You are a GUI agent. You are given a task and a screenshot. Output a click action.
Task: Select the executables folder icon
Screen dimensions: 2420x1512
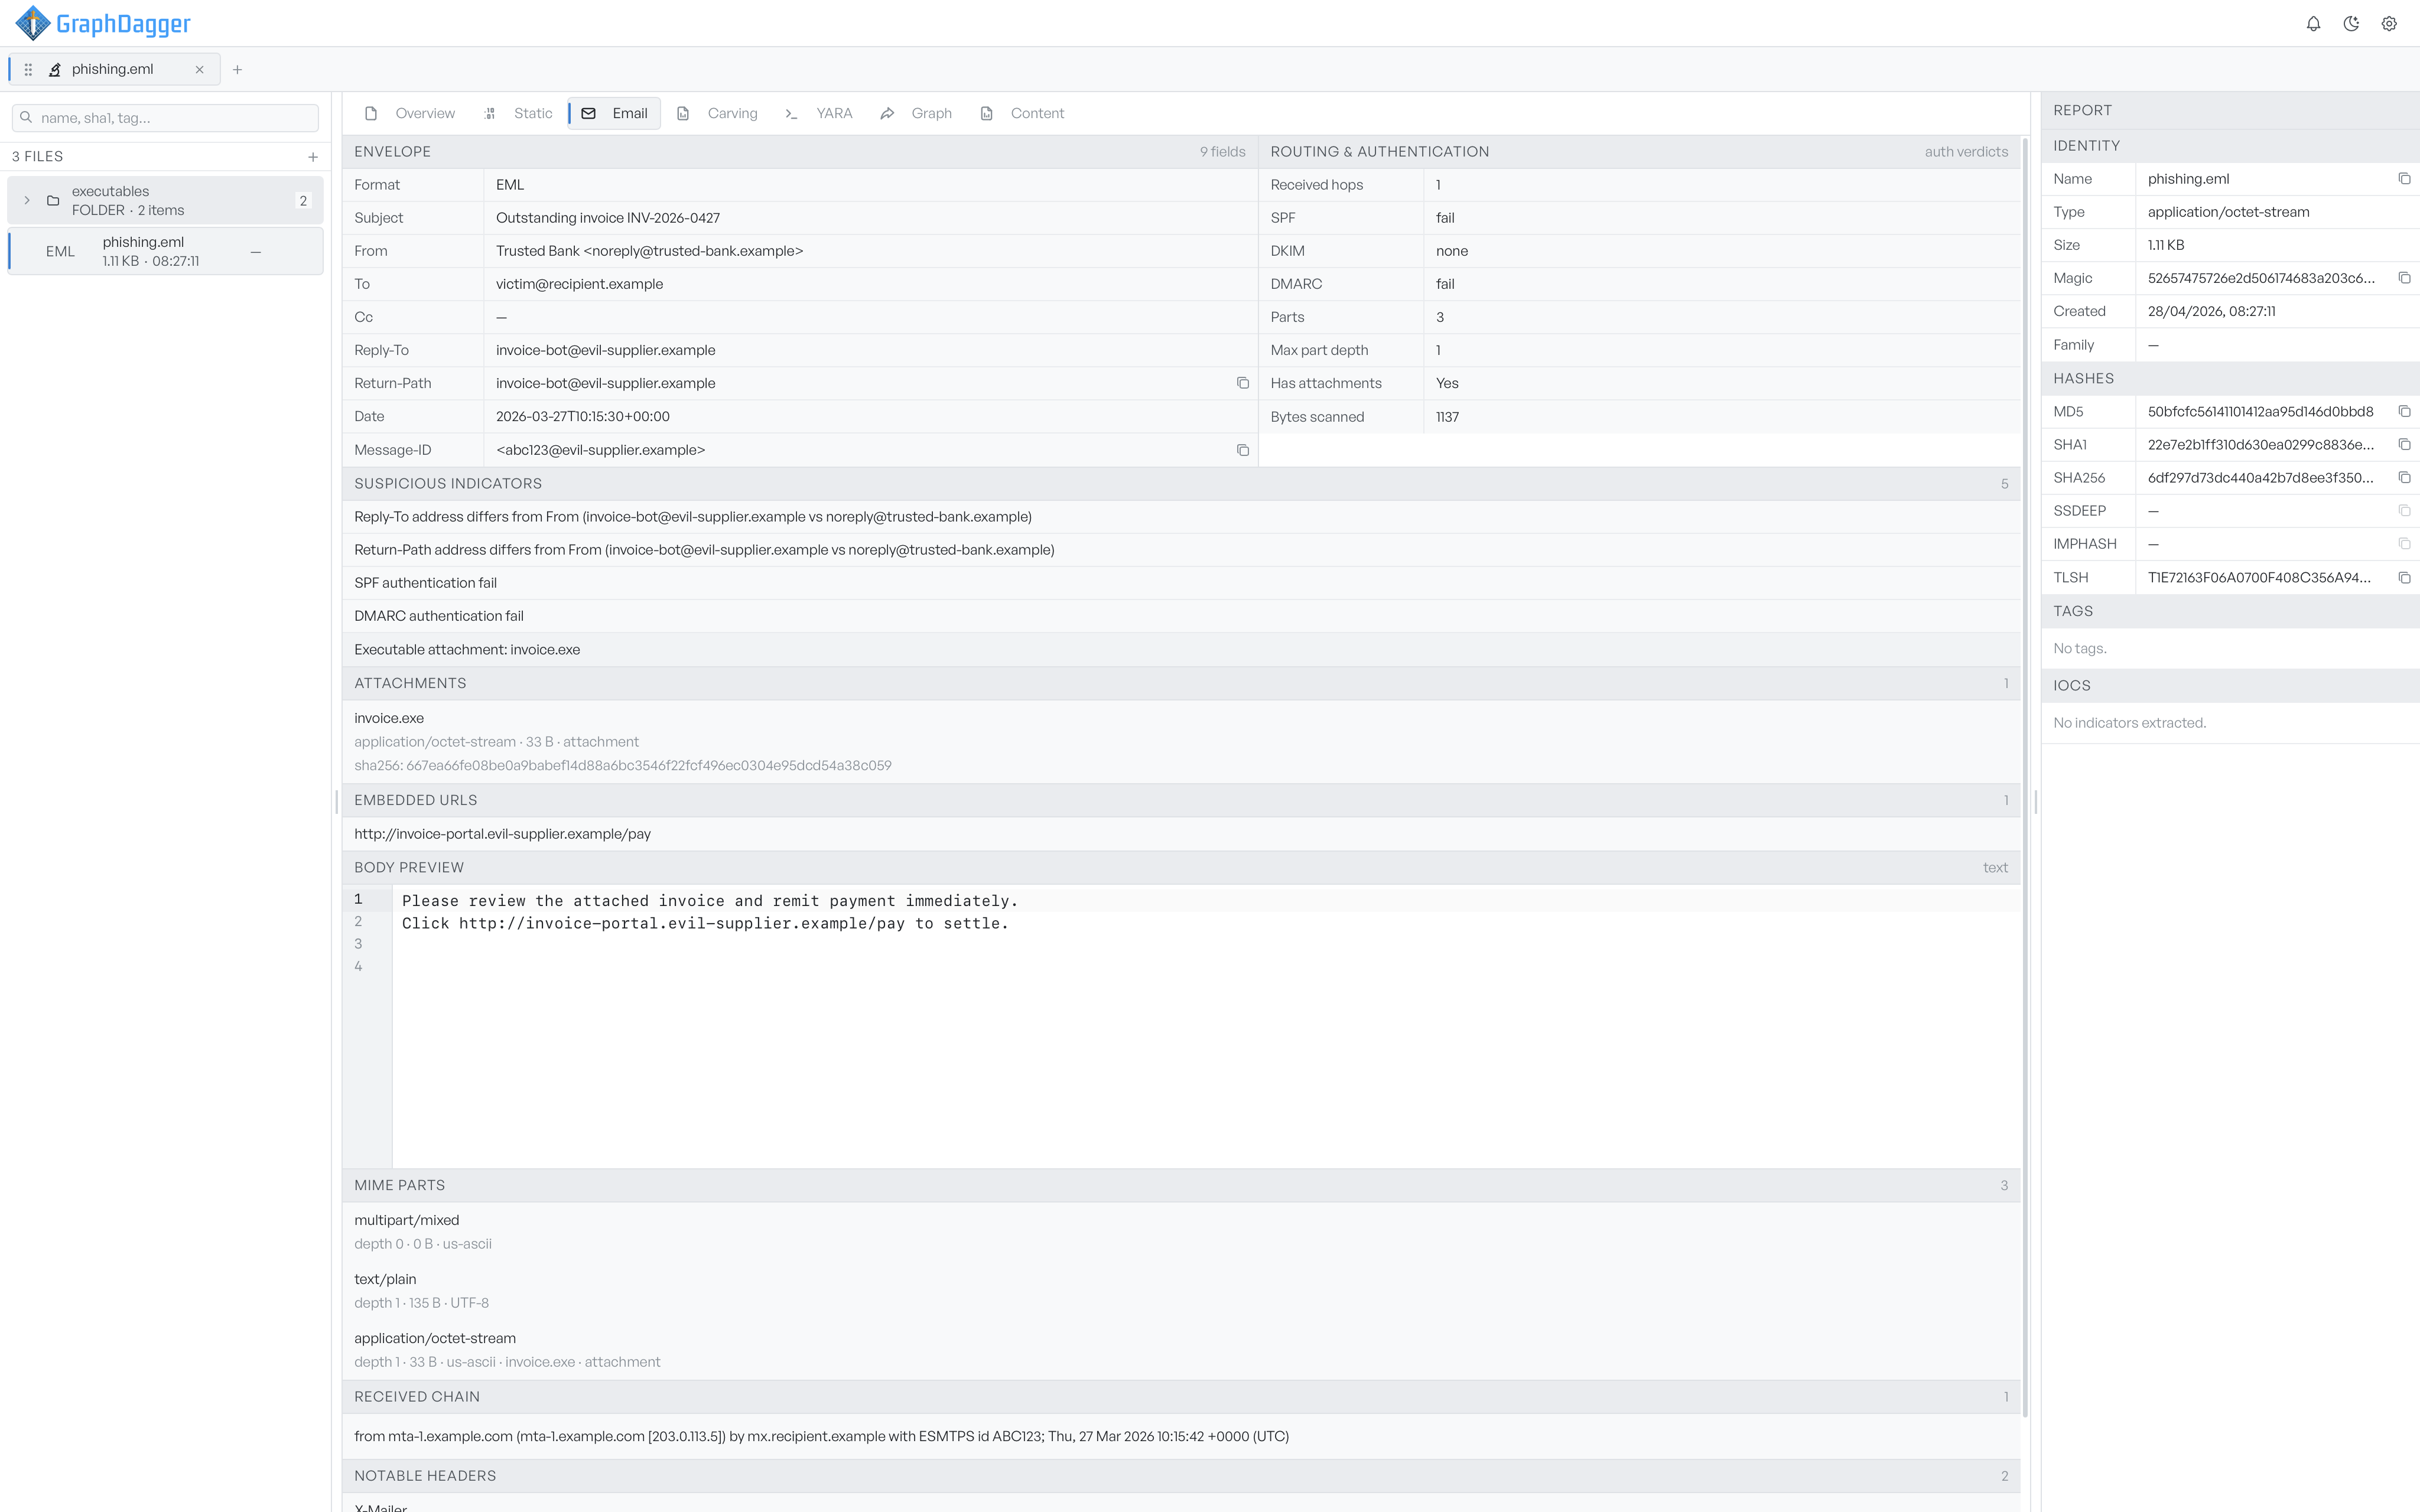coord(53,201)
